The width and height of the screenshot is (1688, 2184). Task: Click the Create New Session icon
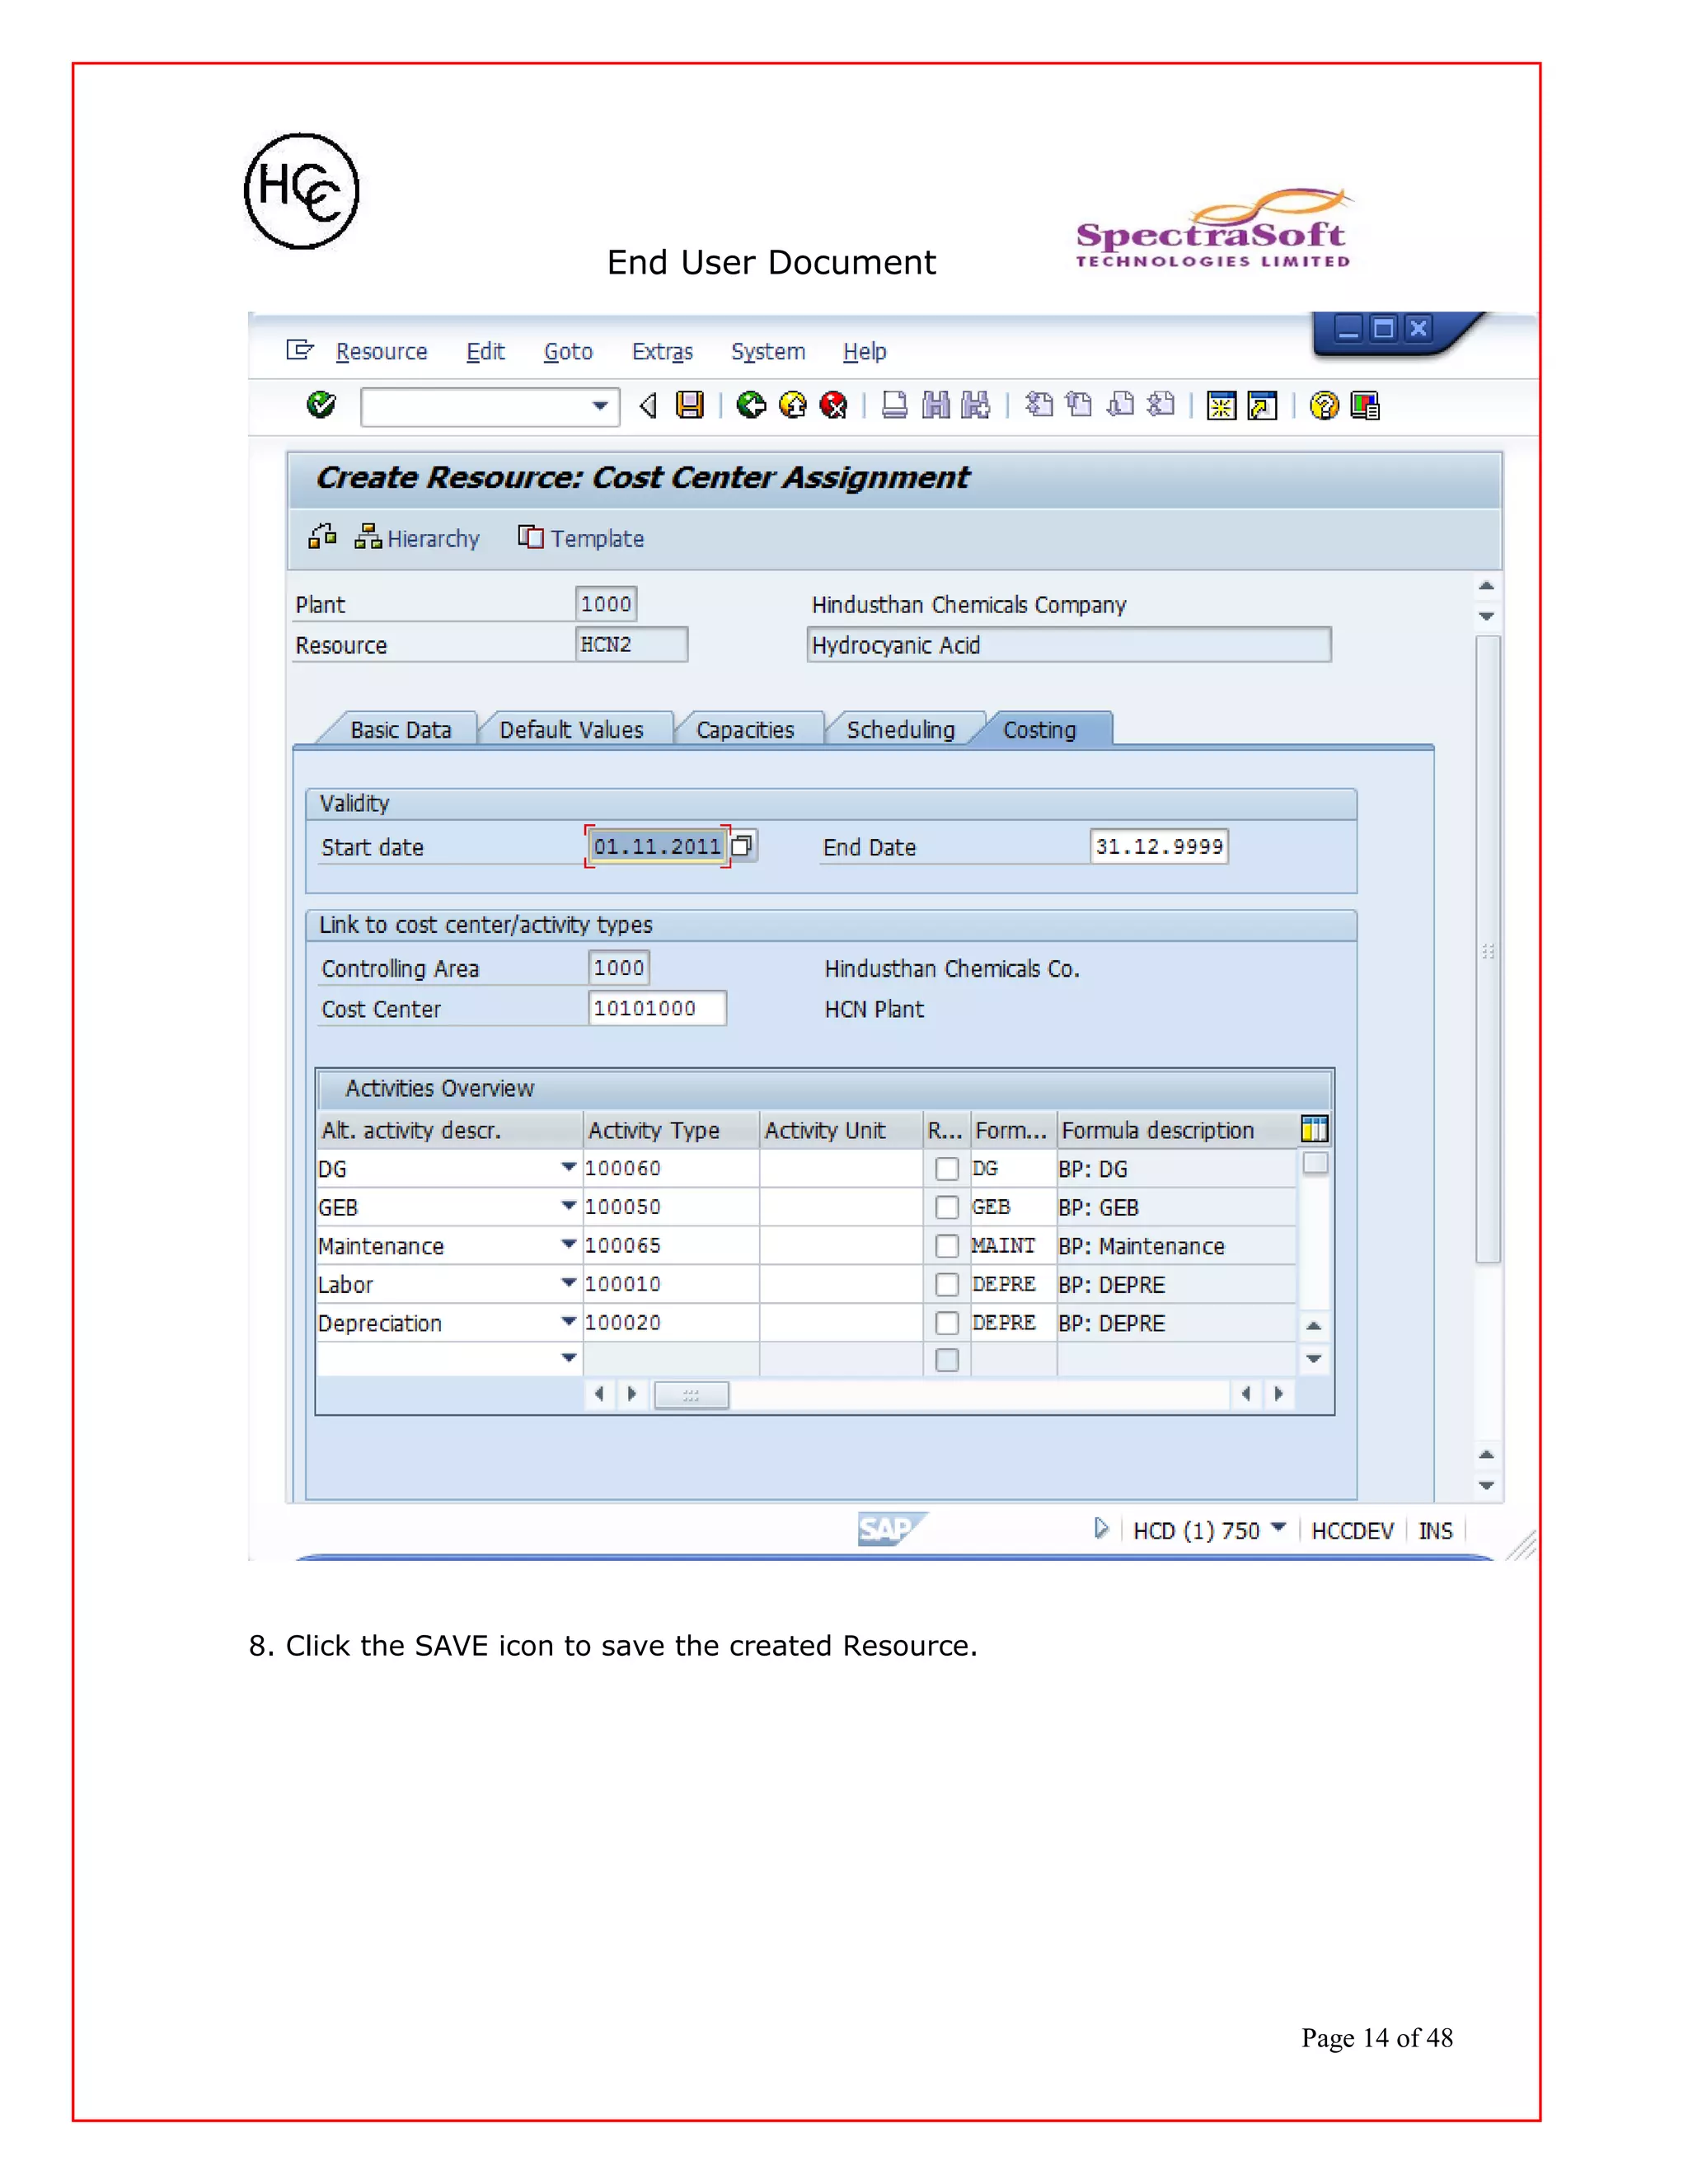(1222, 406)
